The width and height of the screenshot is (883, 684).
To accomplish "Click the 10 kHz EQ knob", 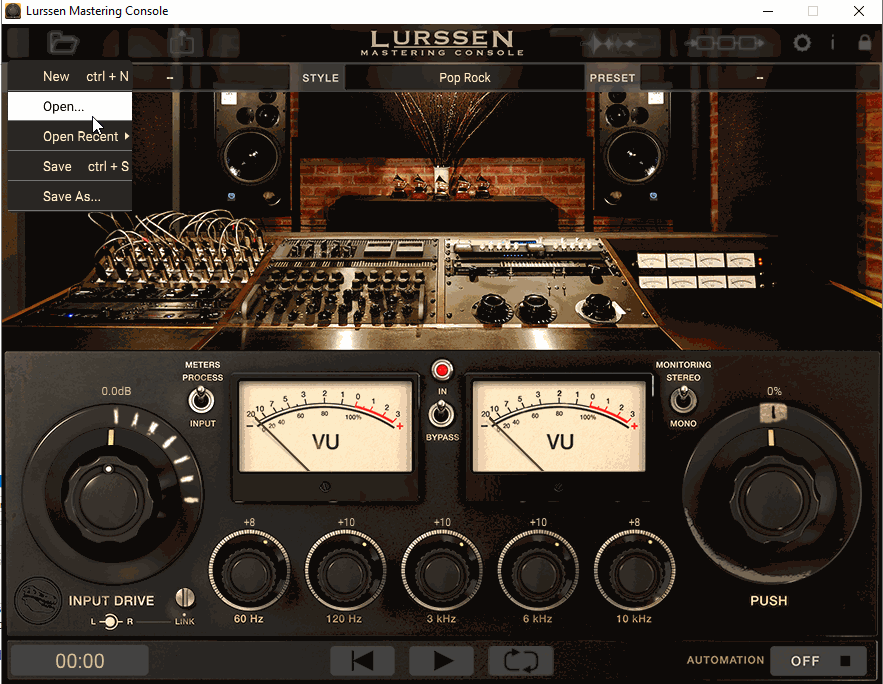I will tap(634, 570).
